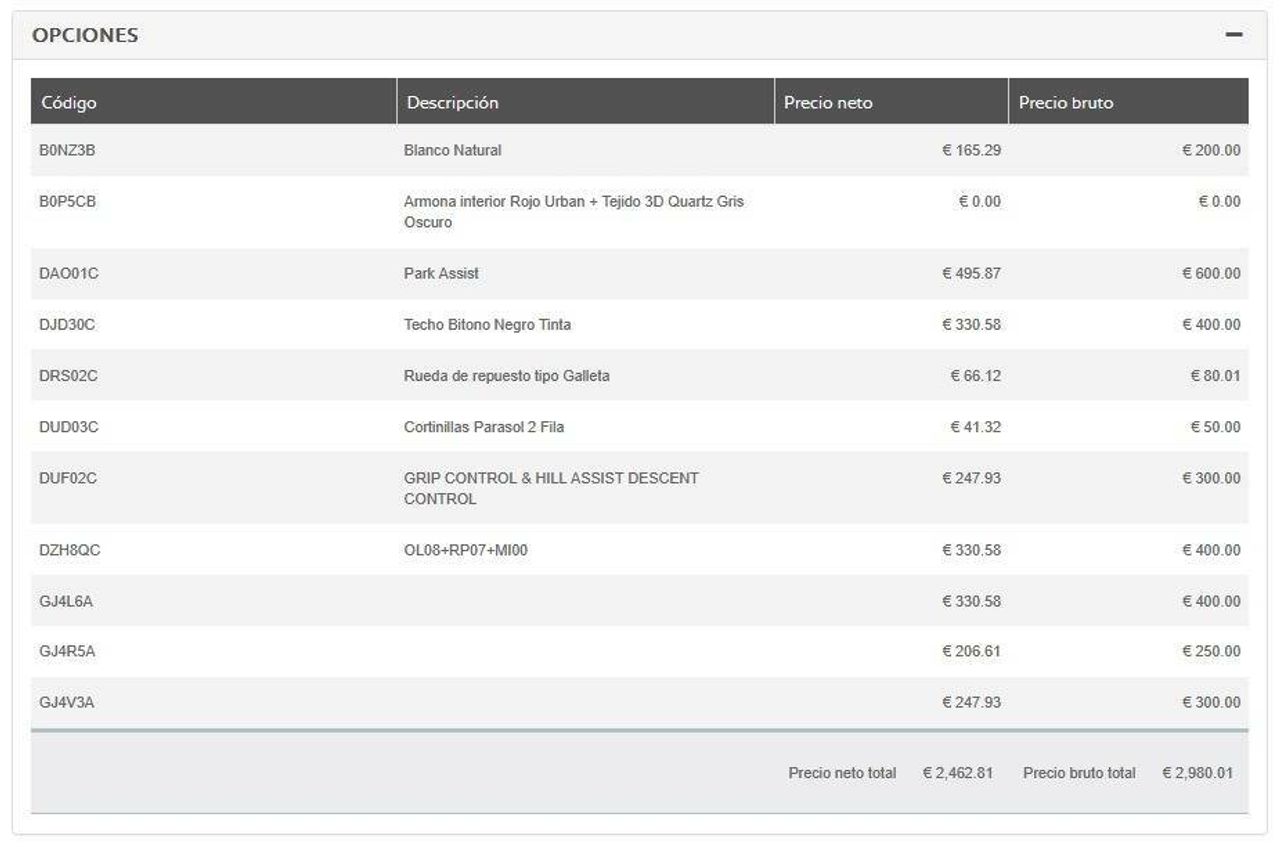This screenshot has height=847, width=1280.
Task: Select code GJ4R5A cell
Action: (x=67, y=651)
